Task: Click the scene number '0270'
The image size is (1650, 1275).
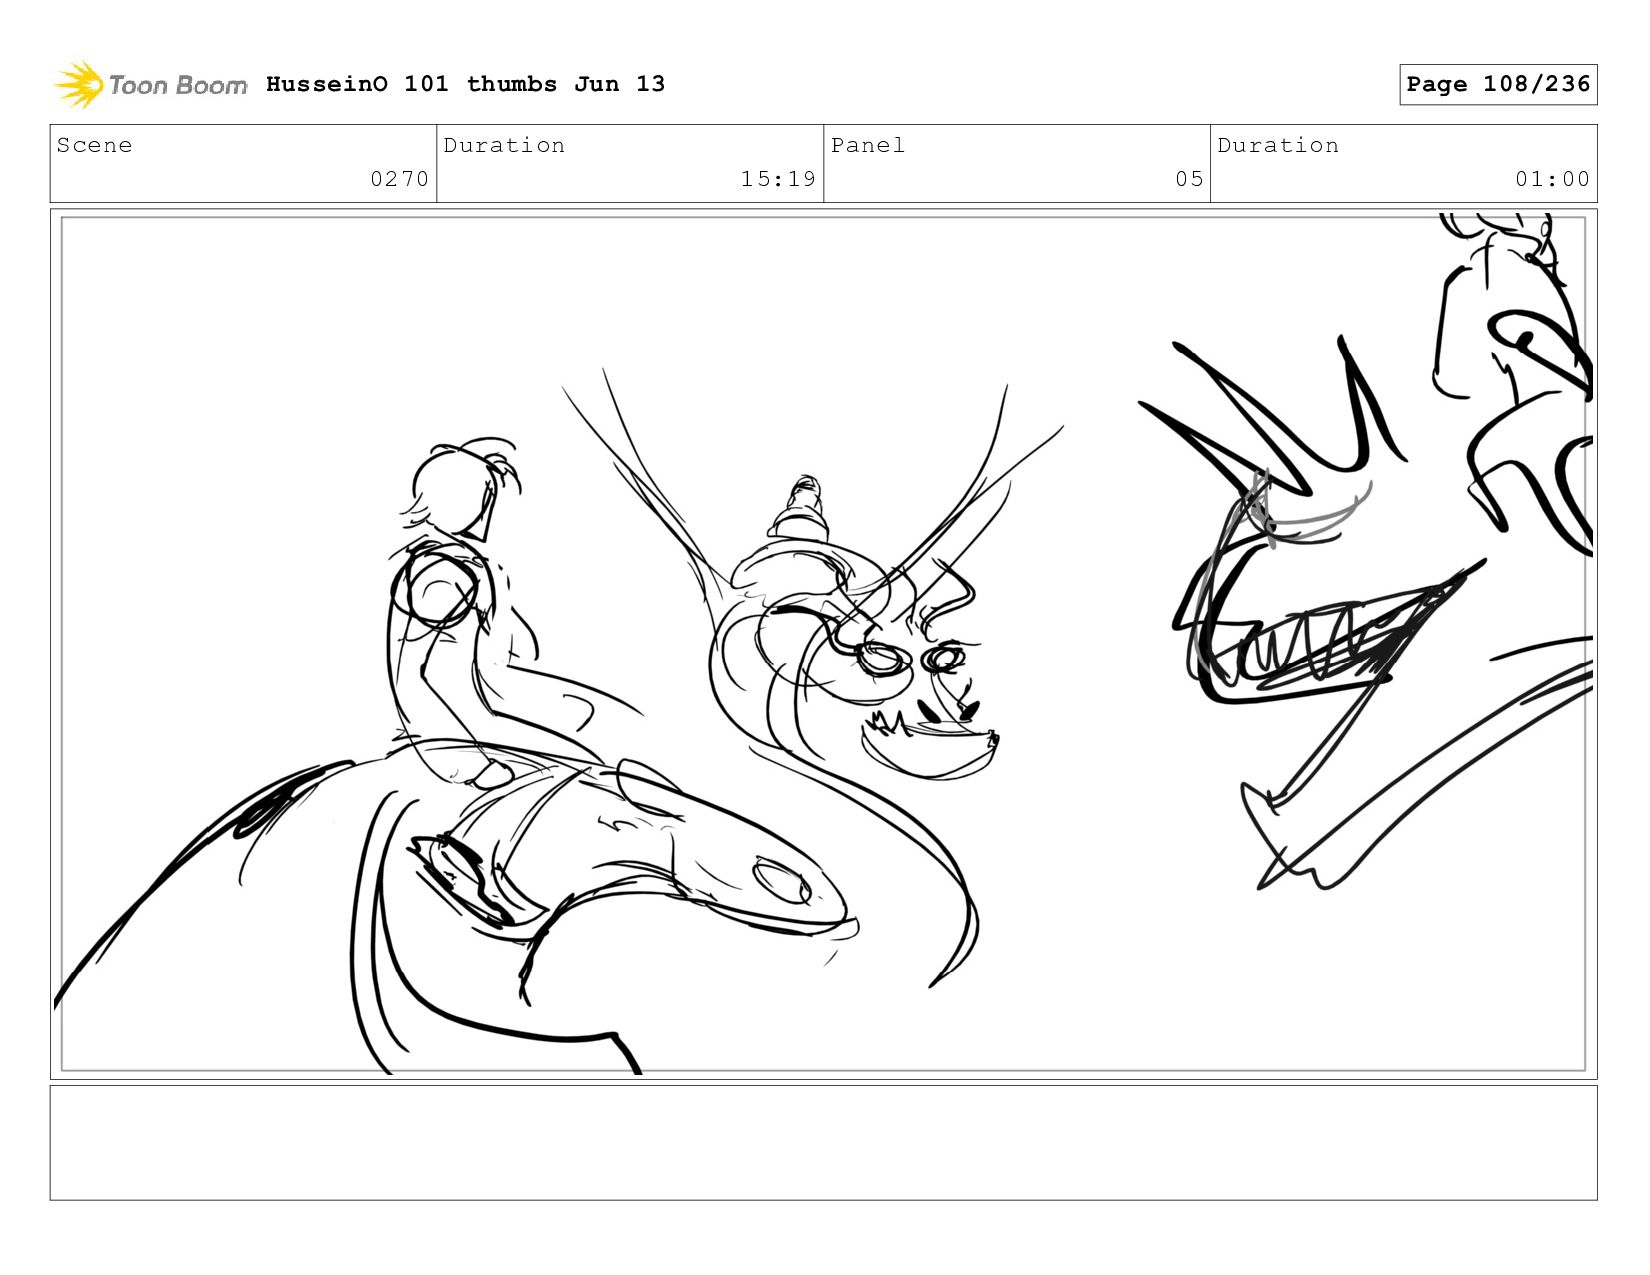Action: coord(399,179)
